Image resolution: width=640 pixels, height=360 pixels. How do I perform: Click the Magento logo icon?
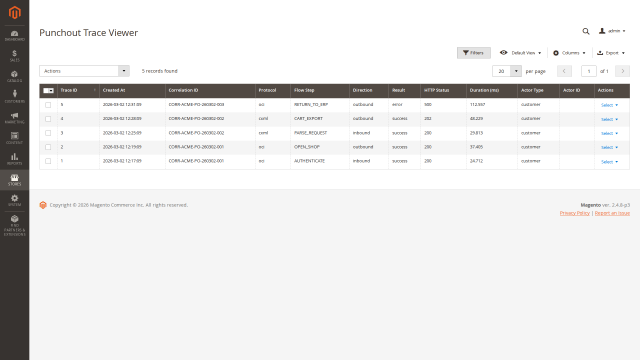coord(15,13)
